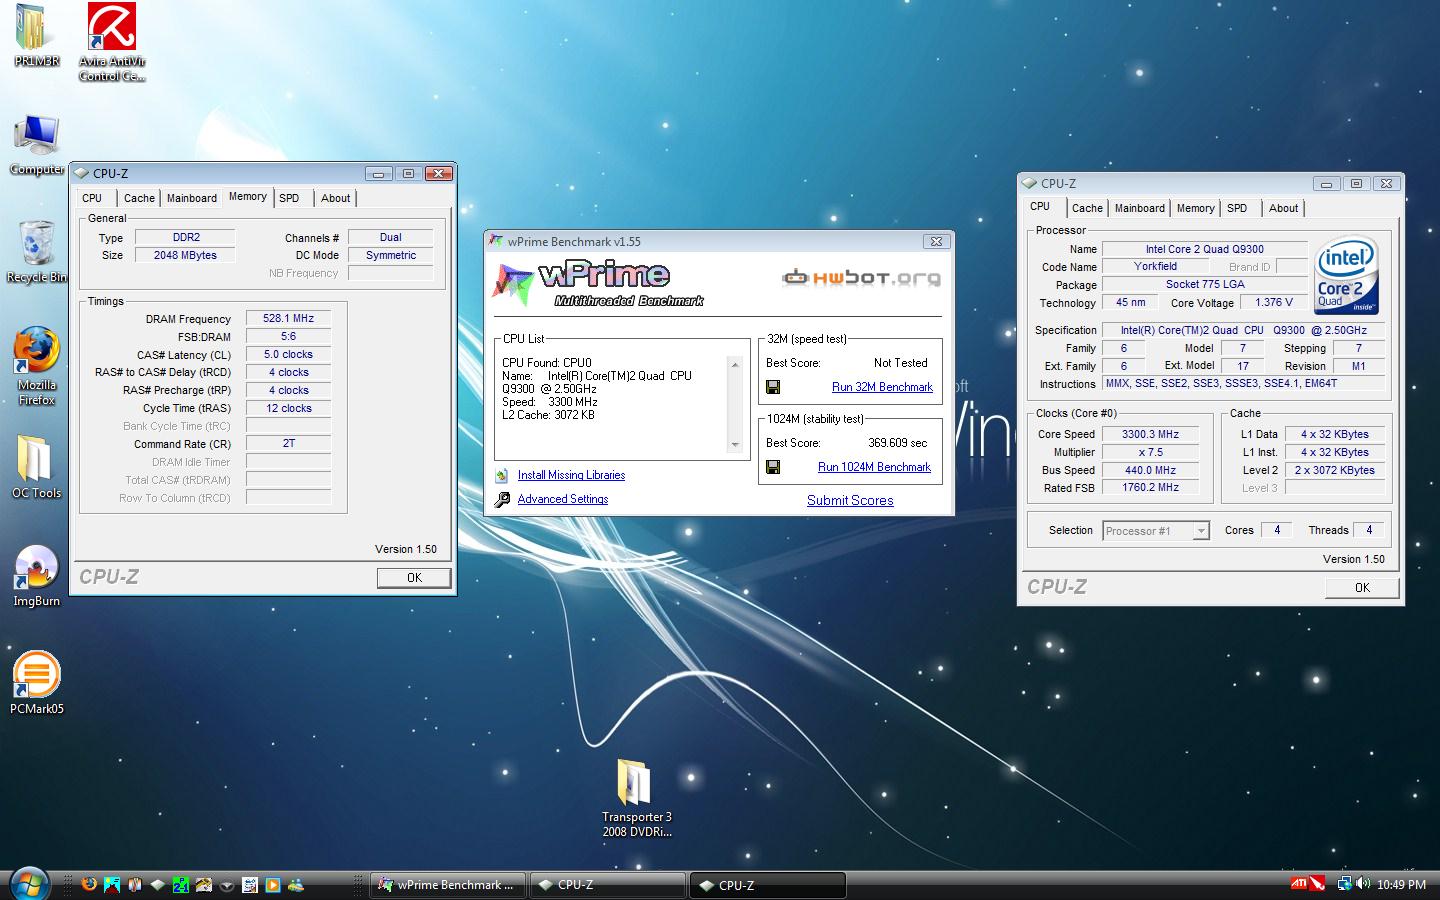Select the PCMark05 desktop shortcut
The width and height of the screenshot is (1440, 900).
point(37,683)
